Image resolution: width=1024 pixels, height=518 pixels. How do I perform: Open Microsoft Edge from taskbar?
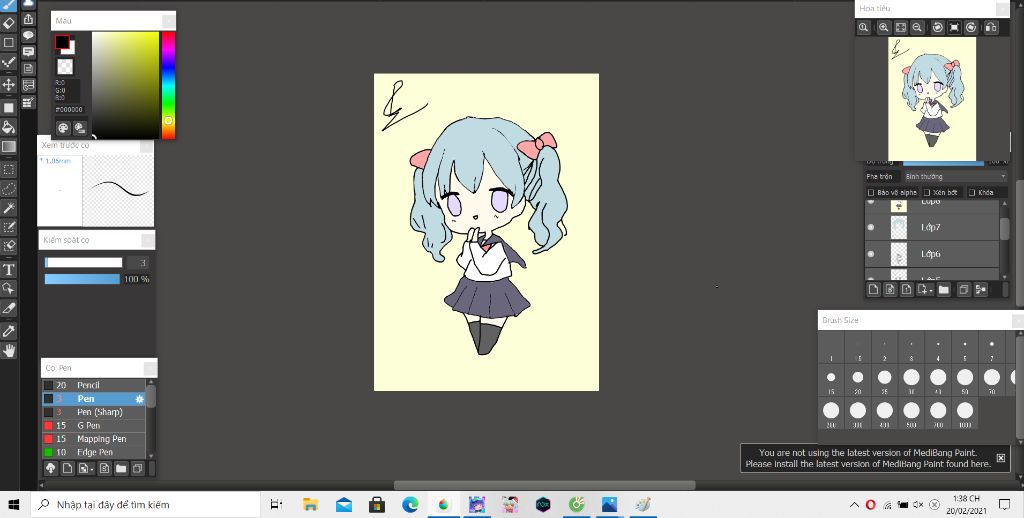point(410,504)
